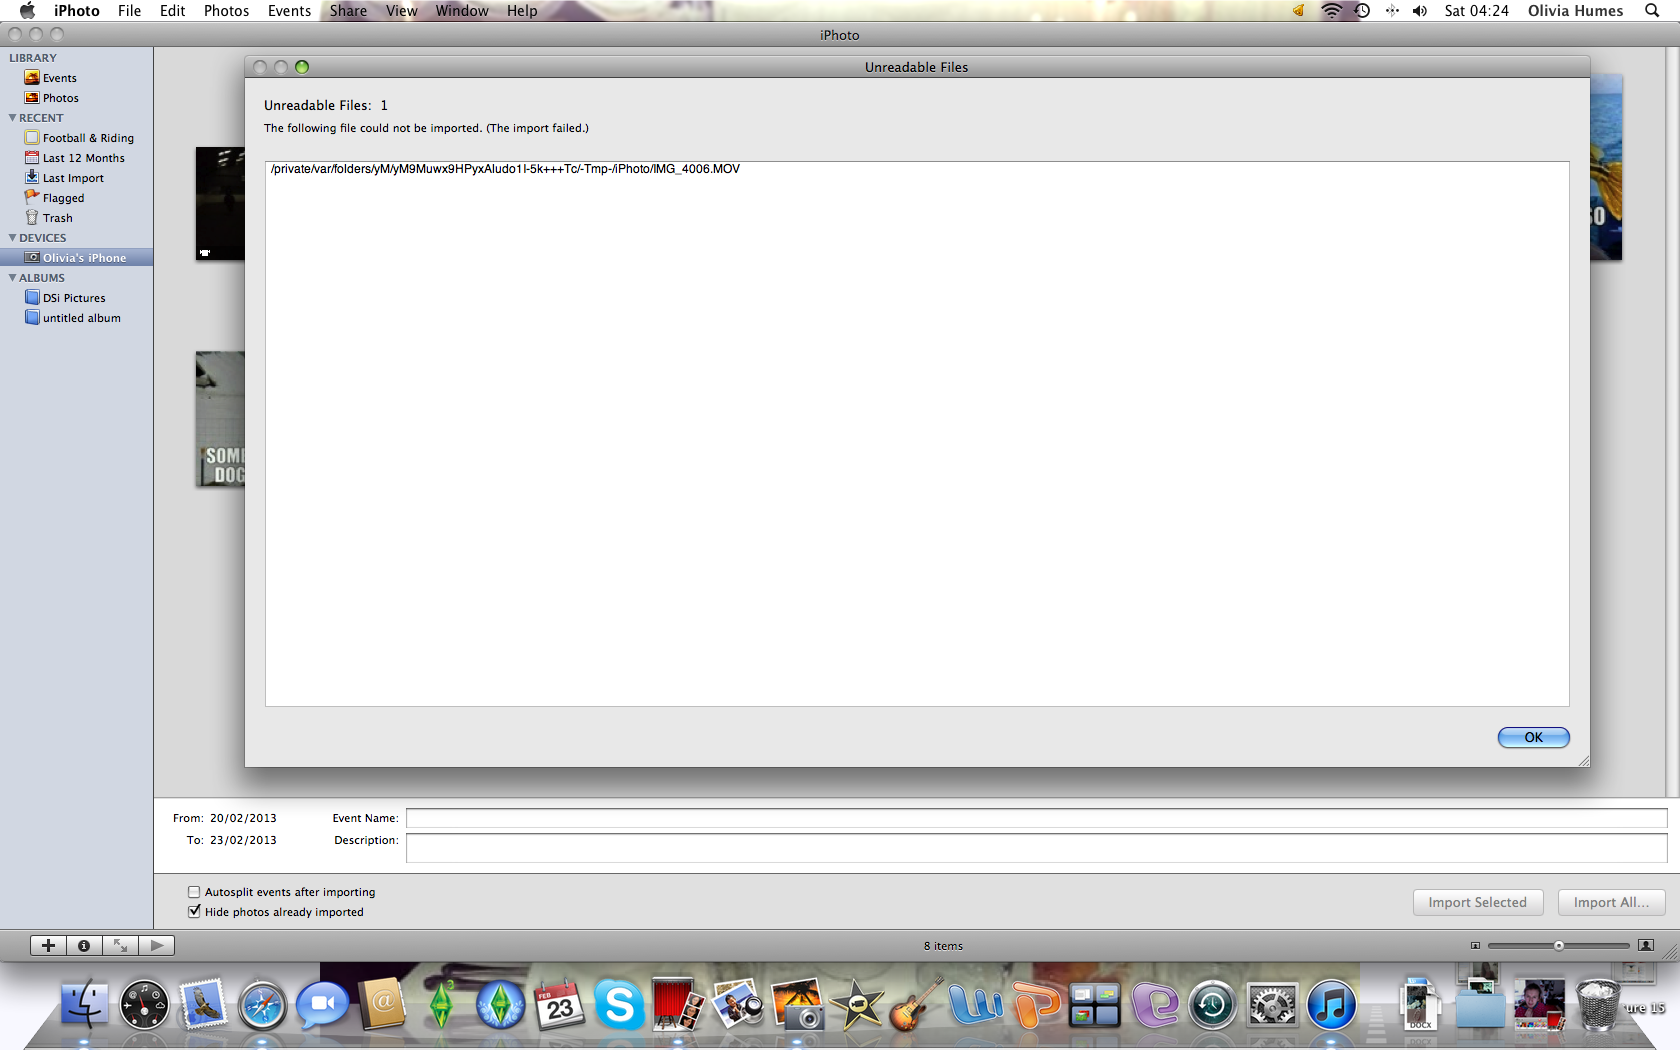This screenshot has height=1050, width=1680.
Task: Open iCal from the Dock
Action: (x=560, y=1005)
